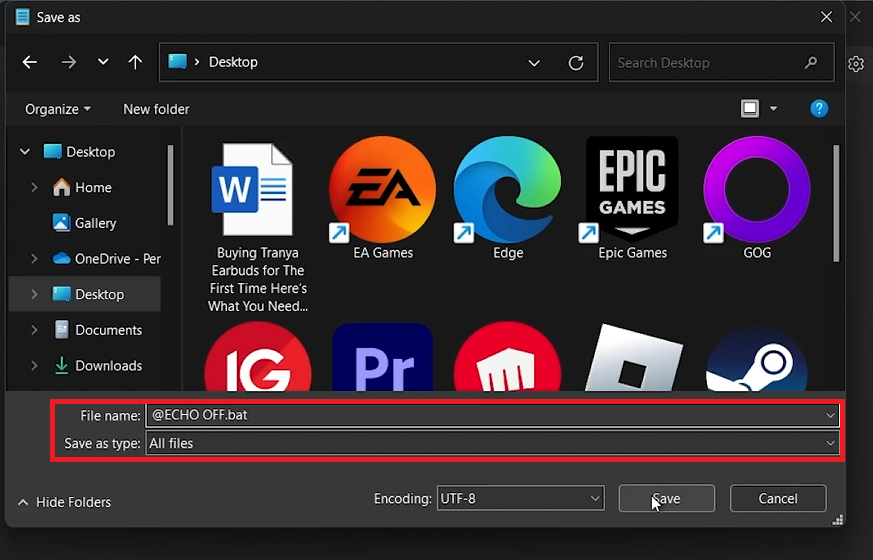This screenshot has height=560, width=873.
Task: Refresh the Desktop folder view
Action: [x=576, y=62]
